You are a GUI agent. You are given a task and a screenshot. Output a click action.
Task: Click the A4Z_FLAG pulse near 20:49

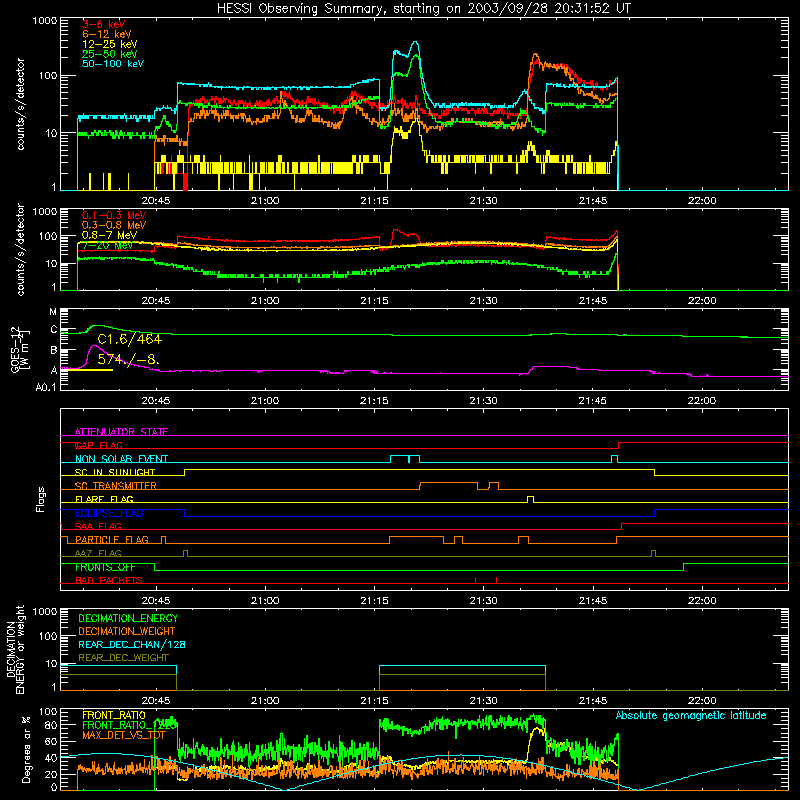coord(185,553)
